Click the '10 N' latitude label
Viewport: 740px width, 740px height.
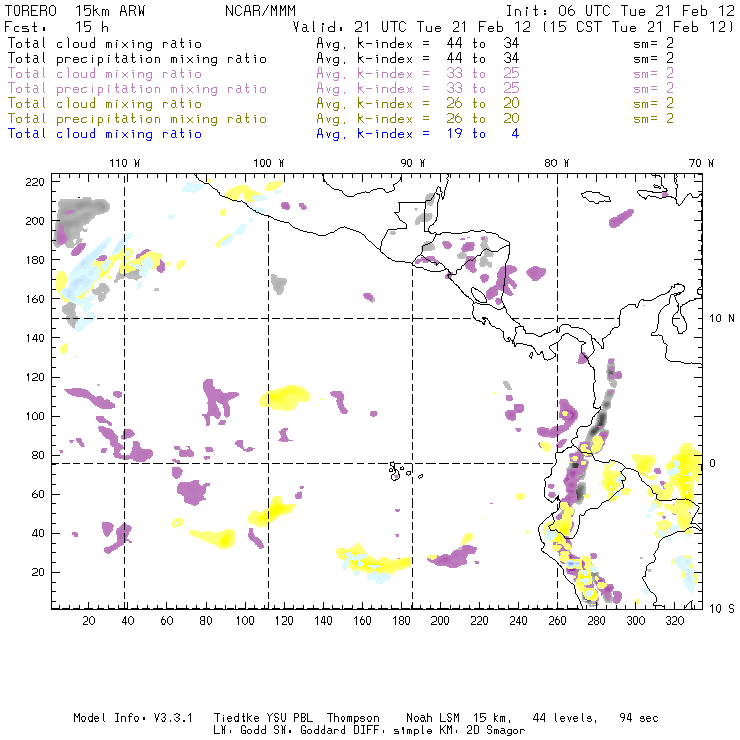[x=722, y=319]
